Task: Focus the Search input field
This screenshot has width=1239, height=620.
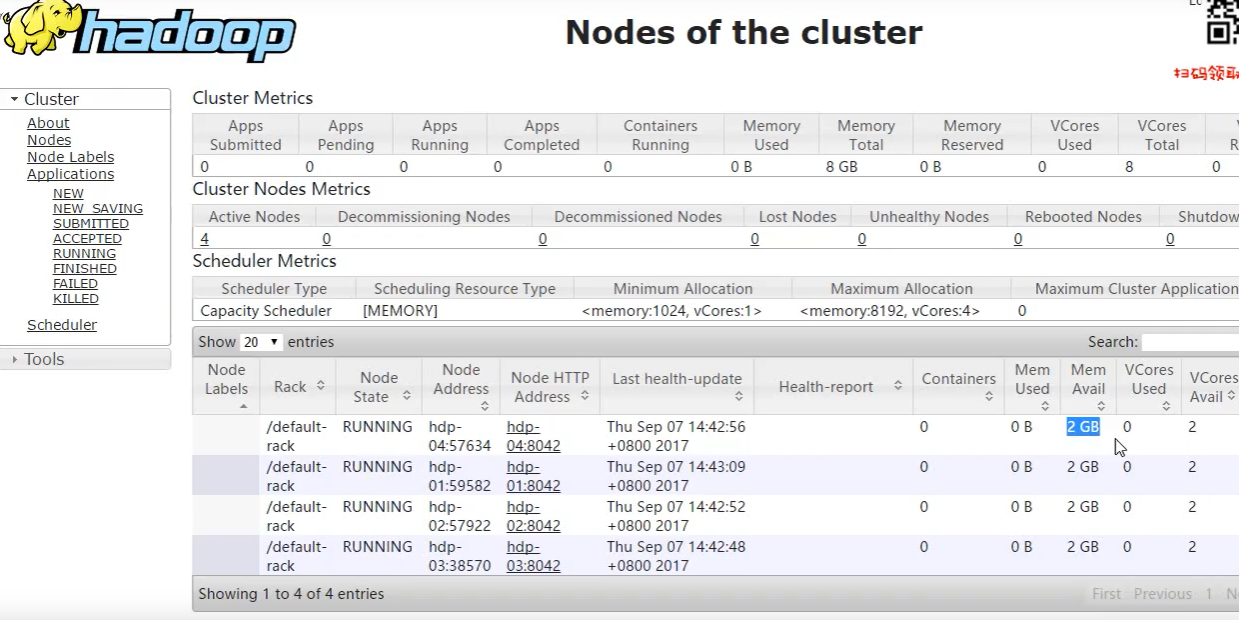Action: pos(1190,342)
